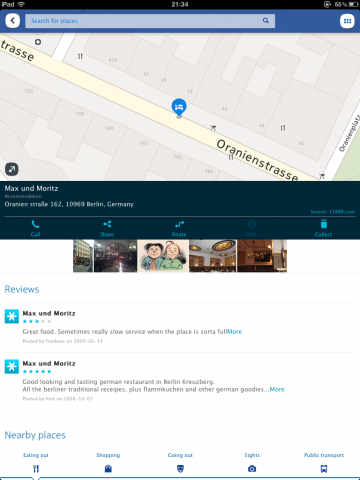Tap the Wi-Fi icon in status bar
This screenshot has width=360, height=480.
coord(21,4)
